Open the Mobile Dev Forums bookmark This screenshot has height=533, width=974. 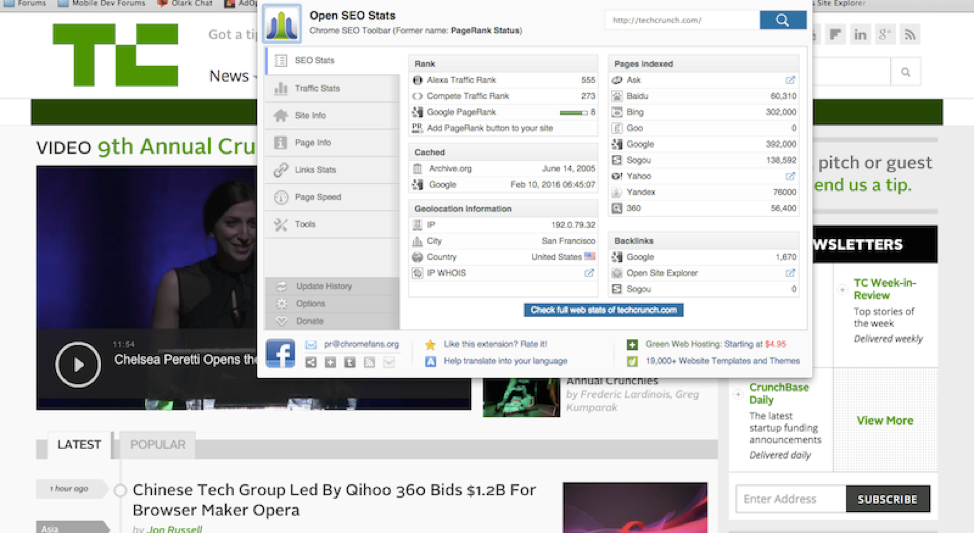point(101,3)
